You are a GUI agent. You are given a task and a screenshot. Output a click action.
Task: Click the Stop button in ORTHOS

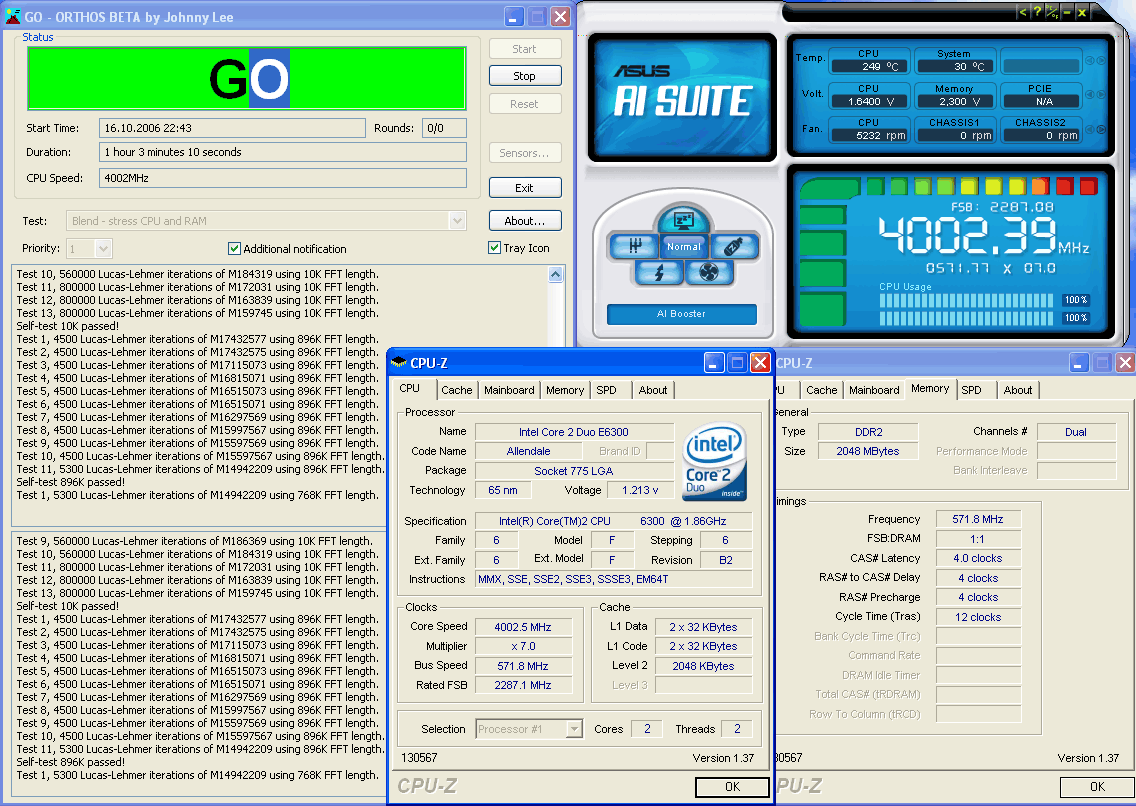(525, 76)
